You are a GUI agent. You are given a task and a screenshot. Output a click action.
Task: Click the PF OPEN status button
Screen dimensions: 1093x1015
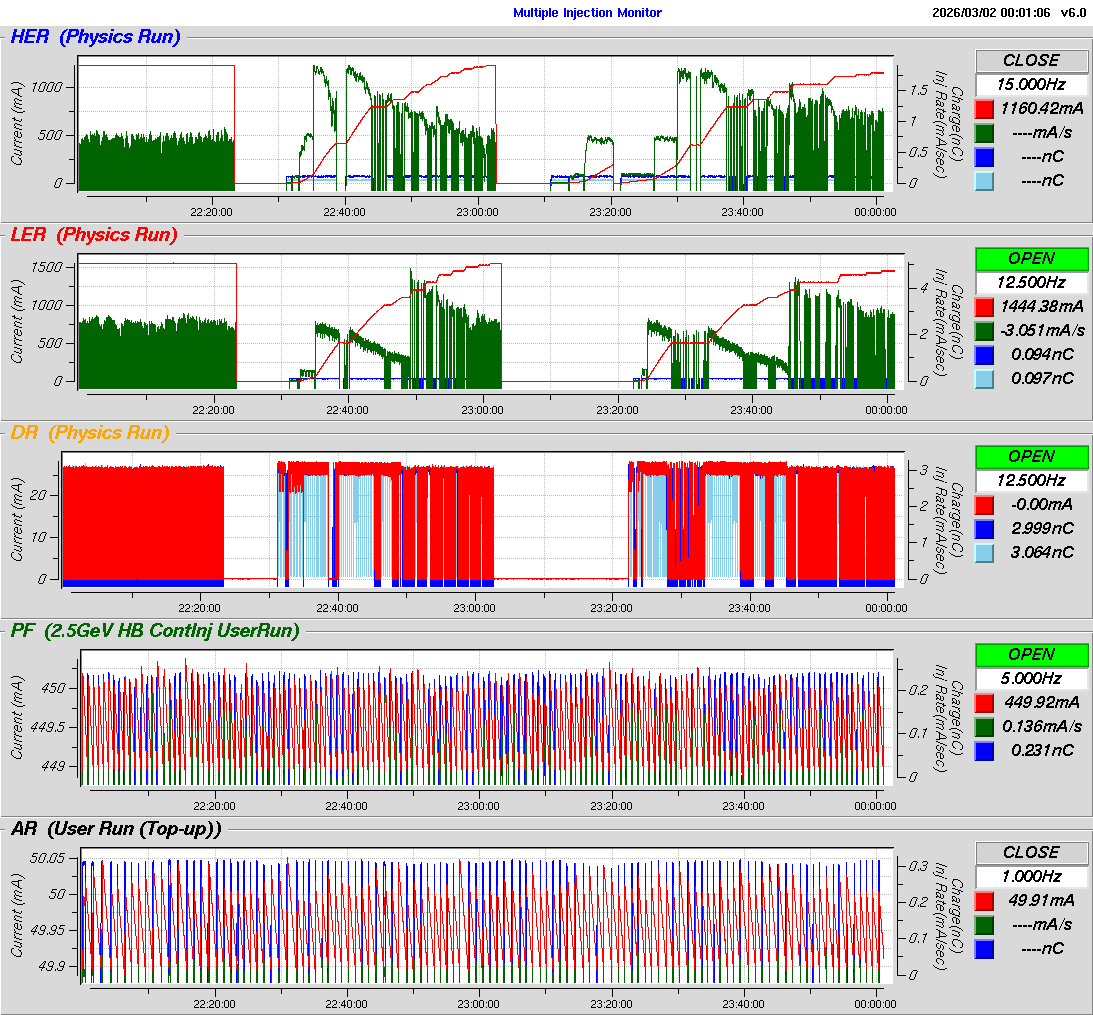coord(1031,654)
